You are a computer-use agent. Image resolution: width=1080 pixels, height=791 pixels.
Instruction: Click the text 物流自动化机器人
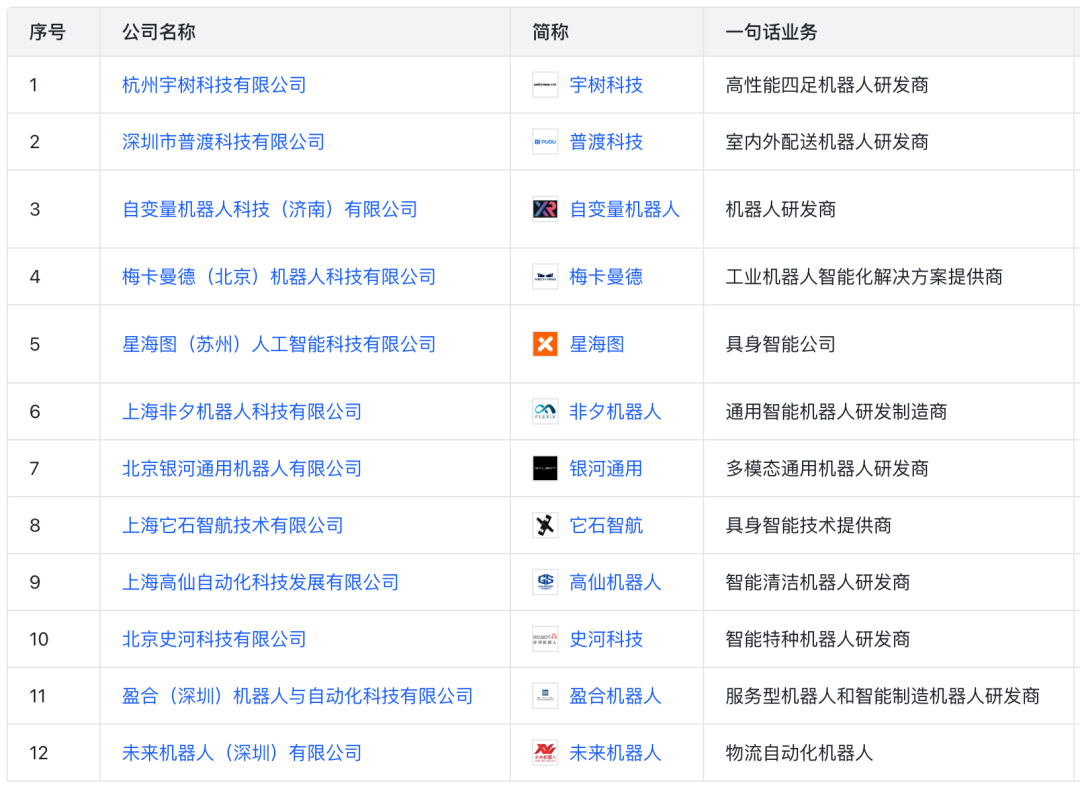point(800,753)
